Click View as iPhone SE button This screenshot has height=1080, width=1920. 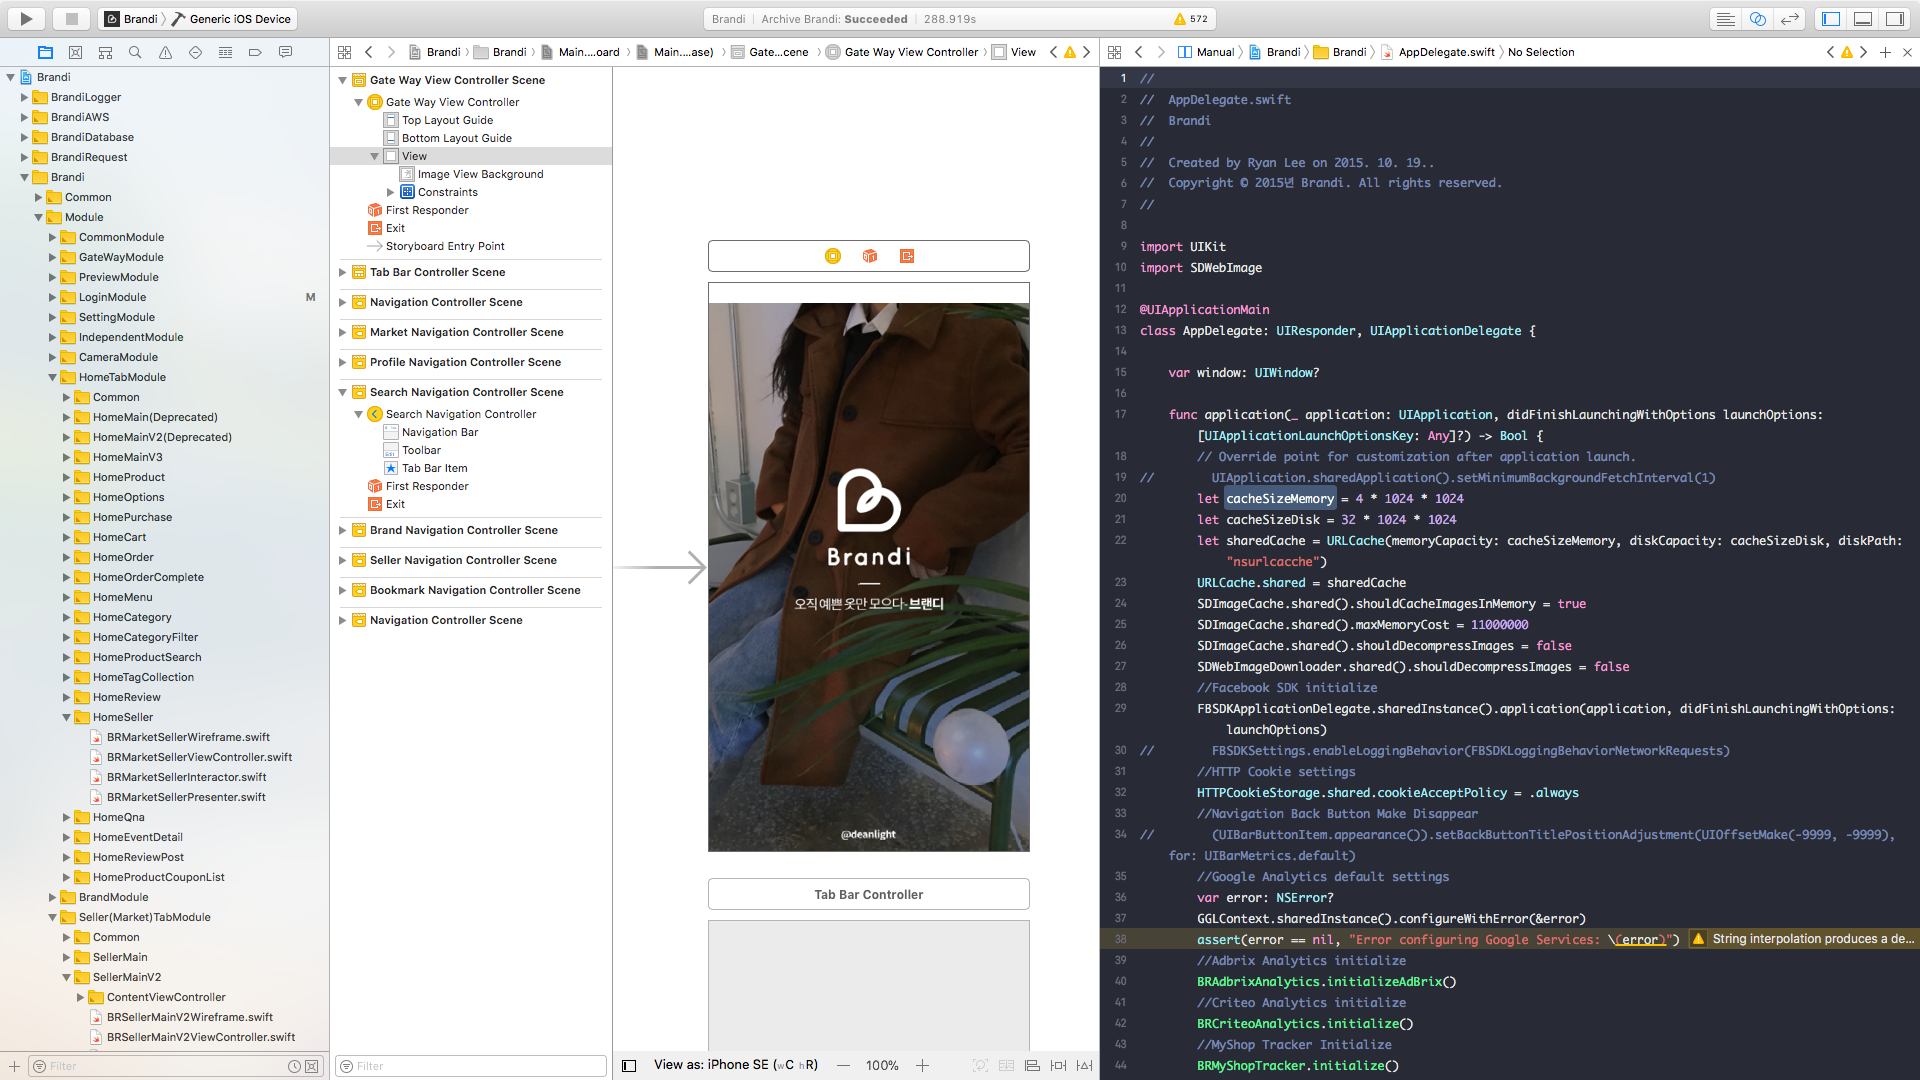tap(735, 1065)
